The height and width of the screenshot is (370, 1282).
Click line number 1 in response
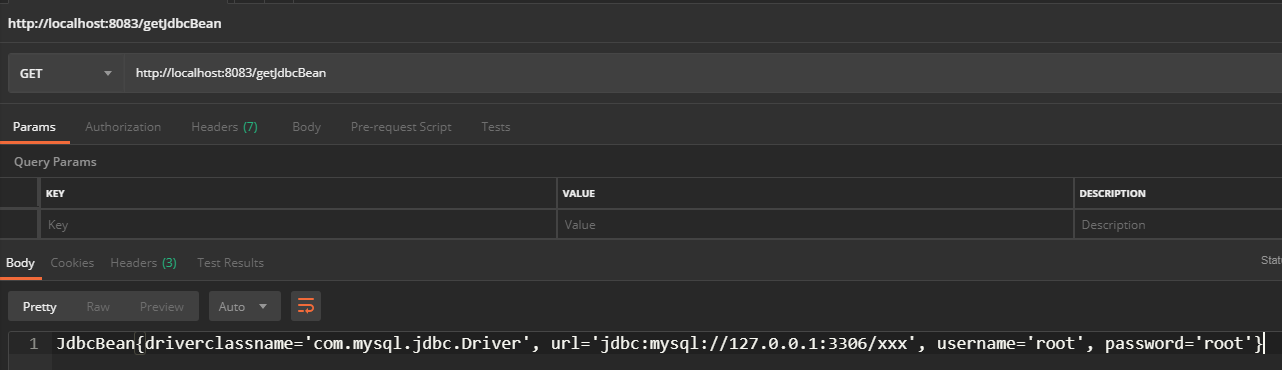coord(34,345)
